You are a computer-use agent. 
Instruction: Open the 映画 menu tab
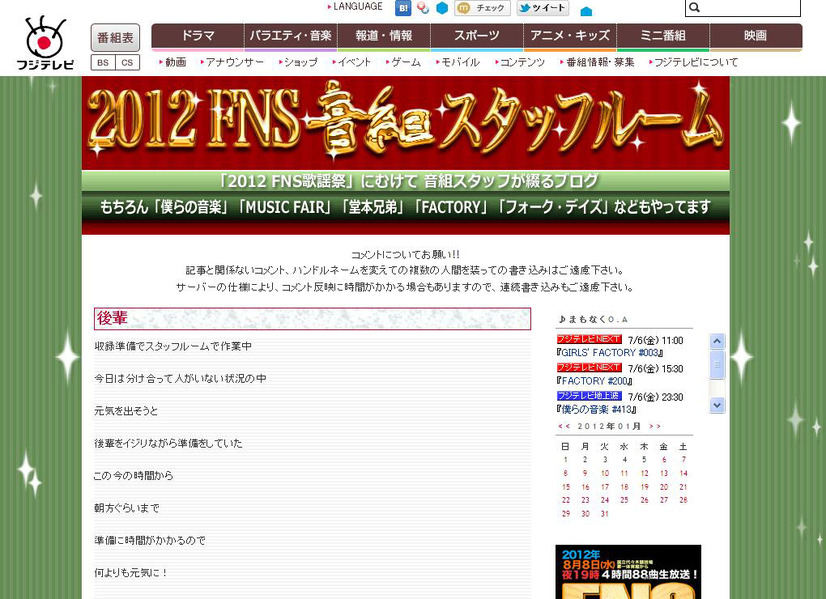click(x=756, y=36)
